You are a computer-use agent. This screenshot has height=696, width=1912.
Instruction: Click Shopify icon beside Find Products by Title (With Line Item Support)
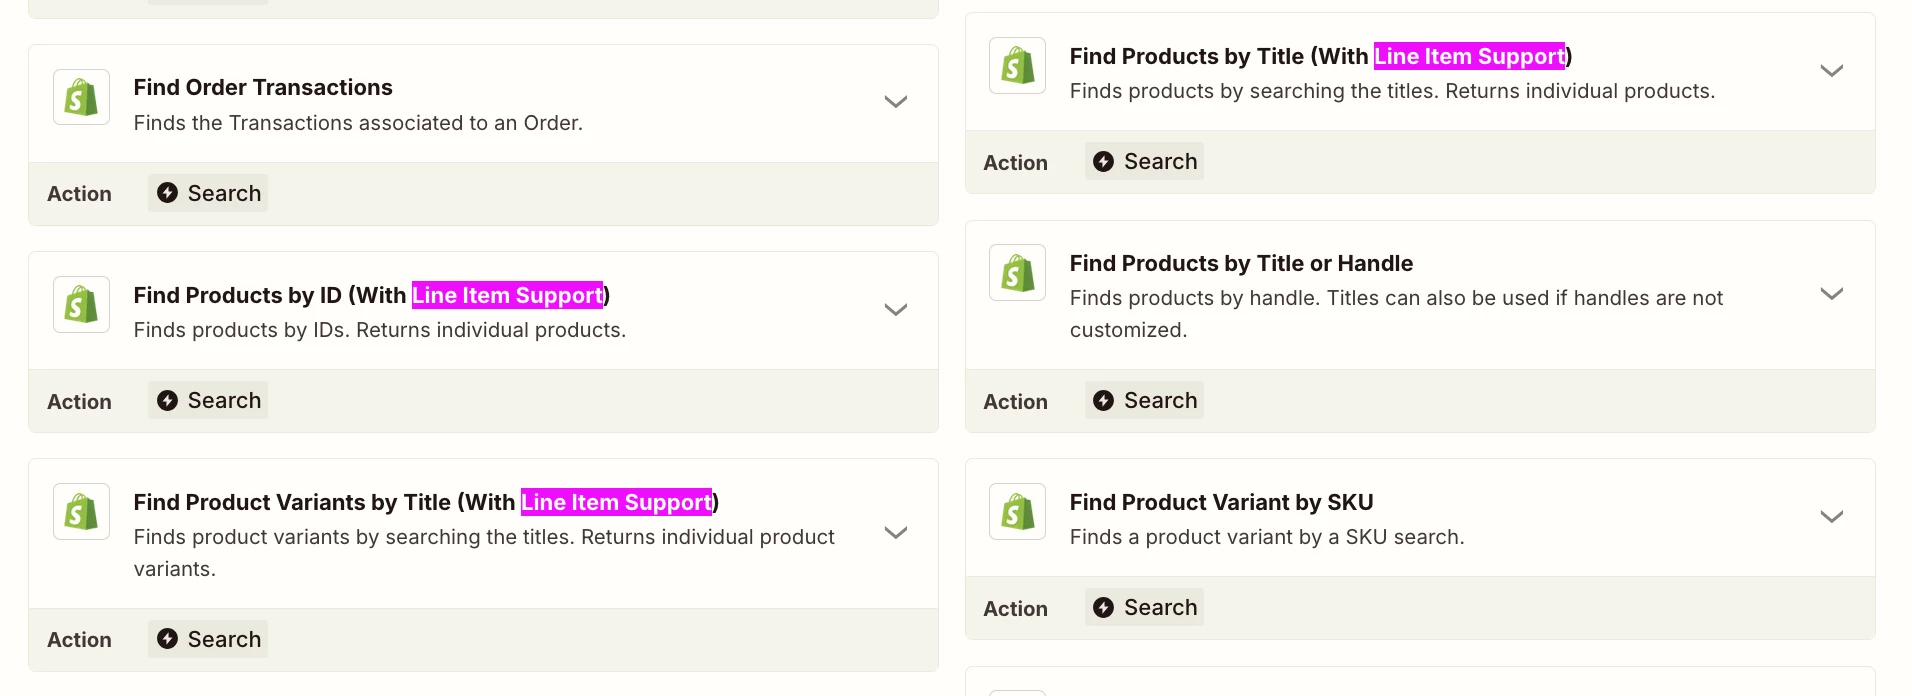coord(1017,65)
